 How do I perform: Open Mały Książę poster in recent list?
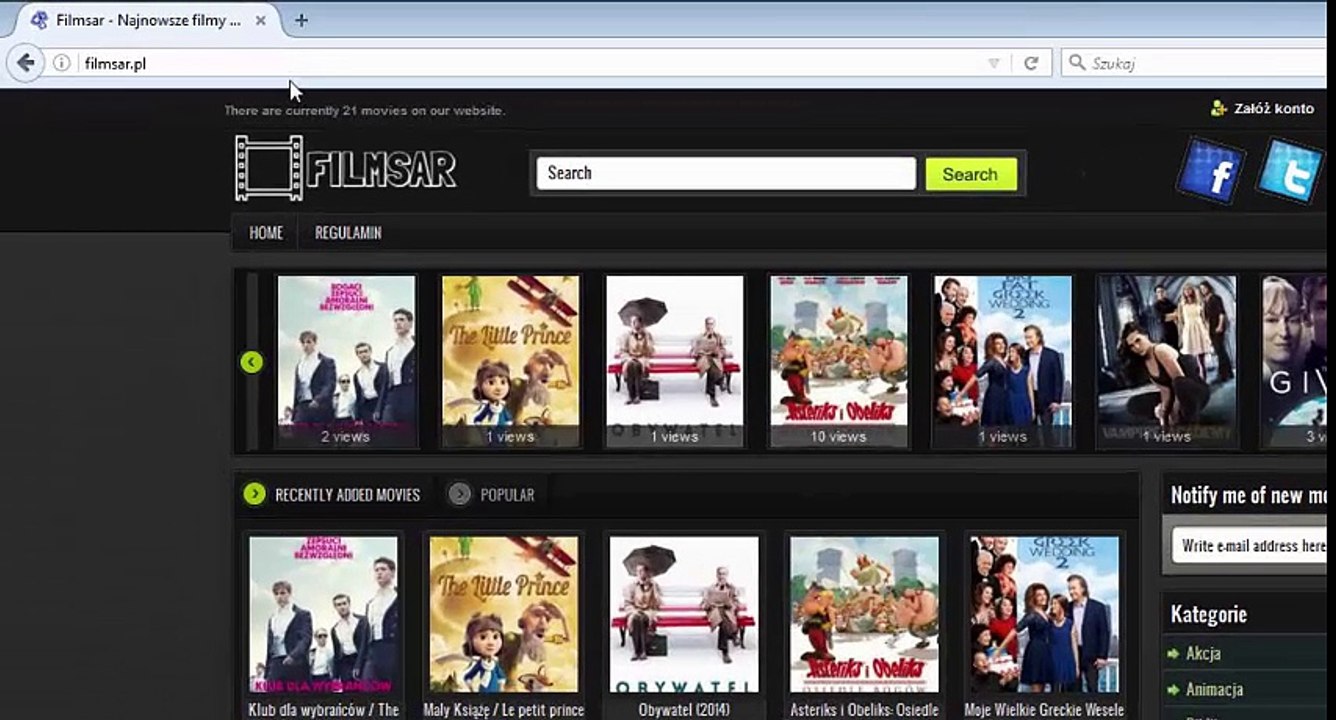pyautogui.click(x=504, y=615)
